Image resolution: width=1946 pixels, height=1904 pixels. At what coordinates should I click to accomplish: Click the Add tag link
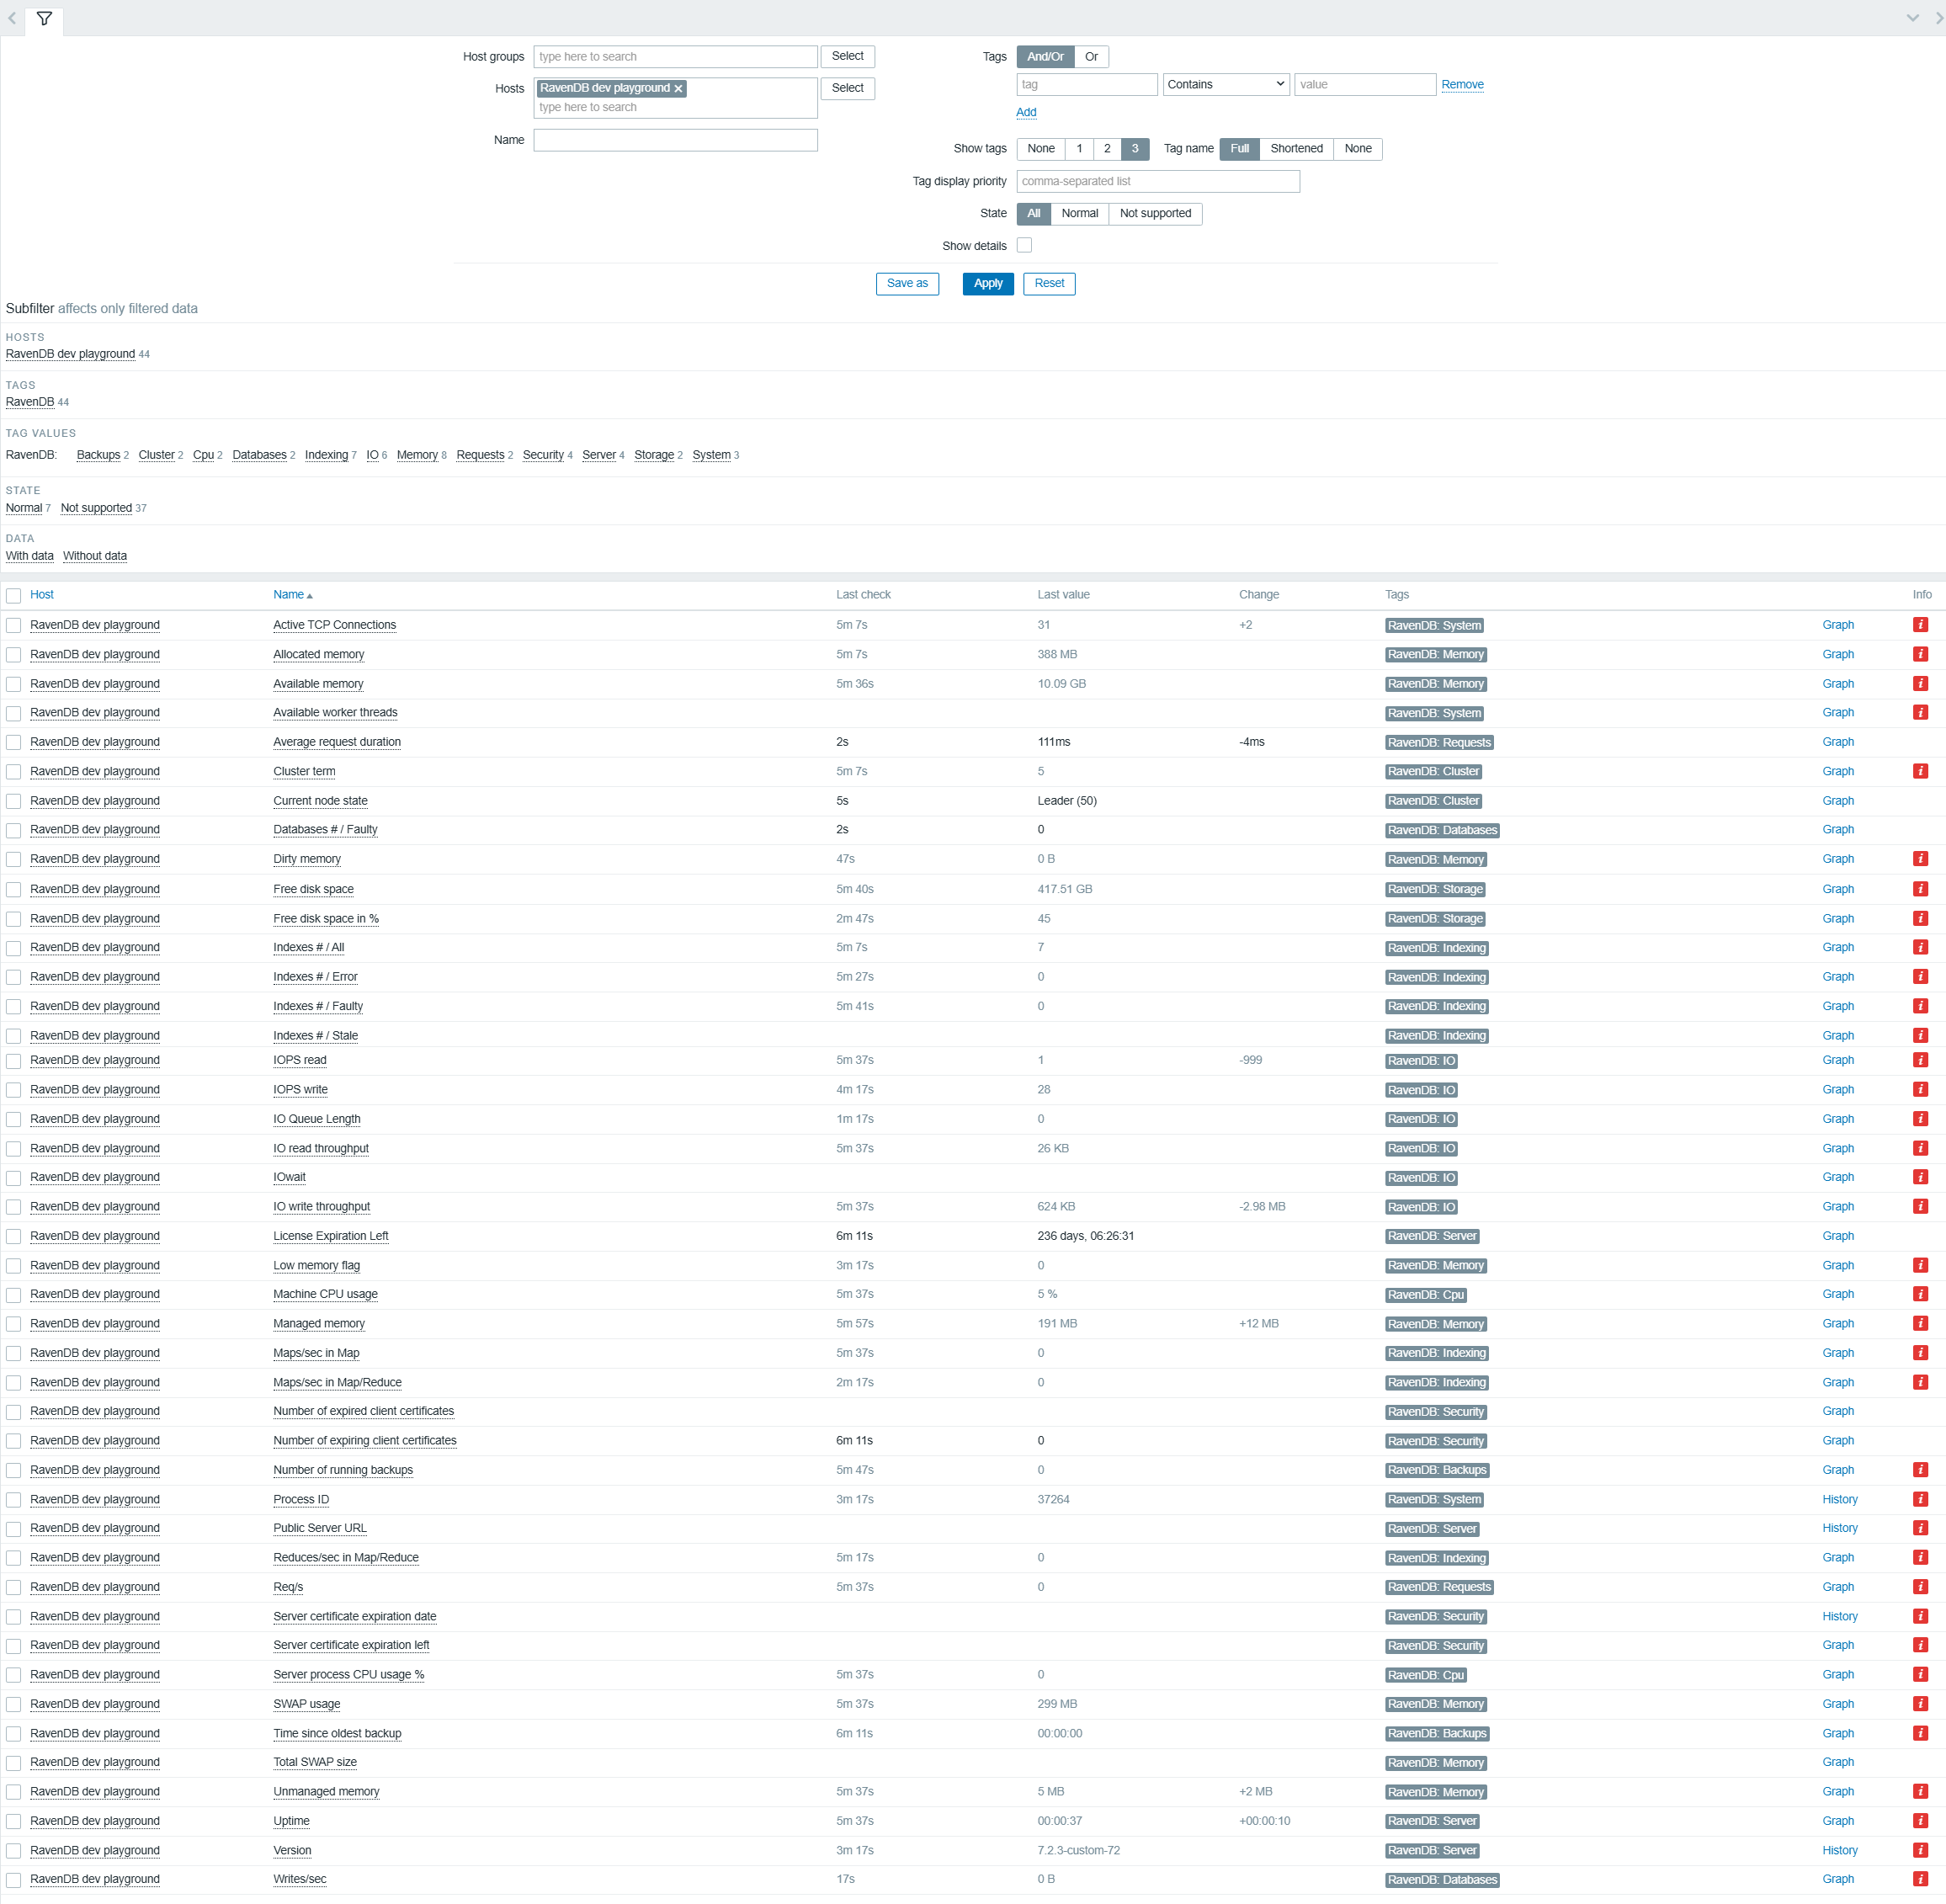[1026, 113]
